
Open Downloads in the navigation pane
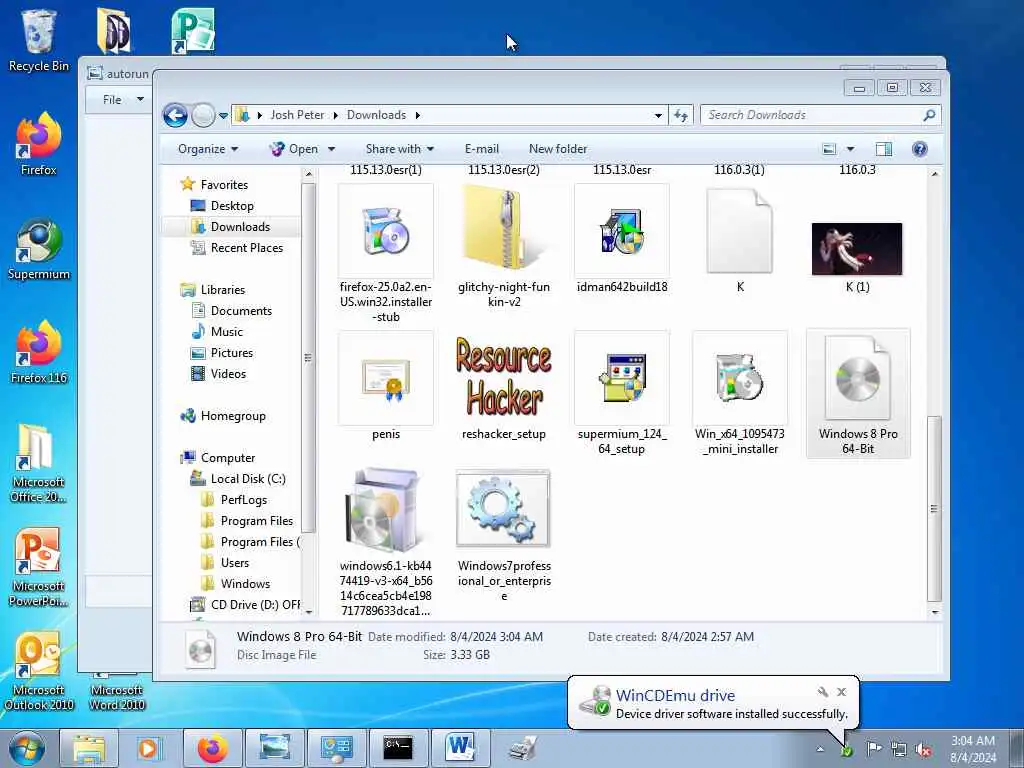[x=240, y=227]
